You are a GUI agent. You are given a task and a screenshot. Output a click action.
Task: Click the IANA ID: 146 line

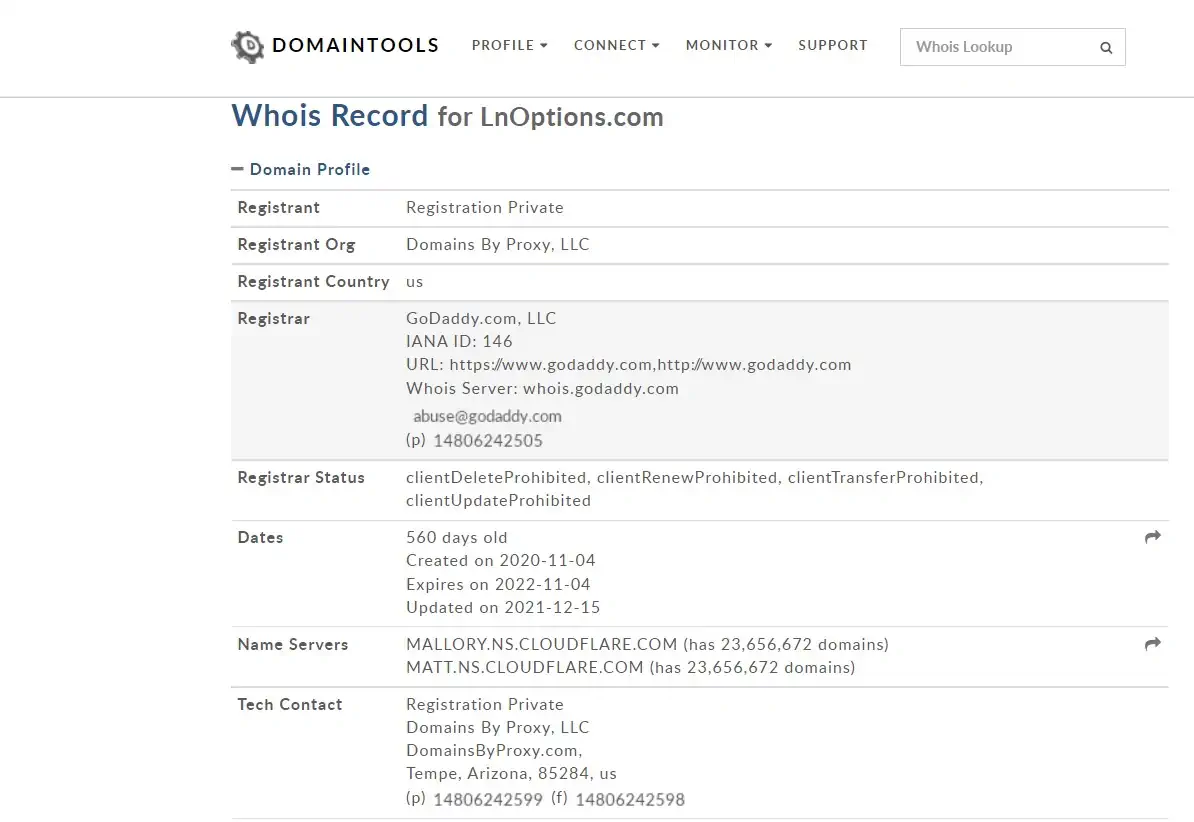point(459,341)
